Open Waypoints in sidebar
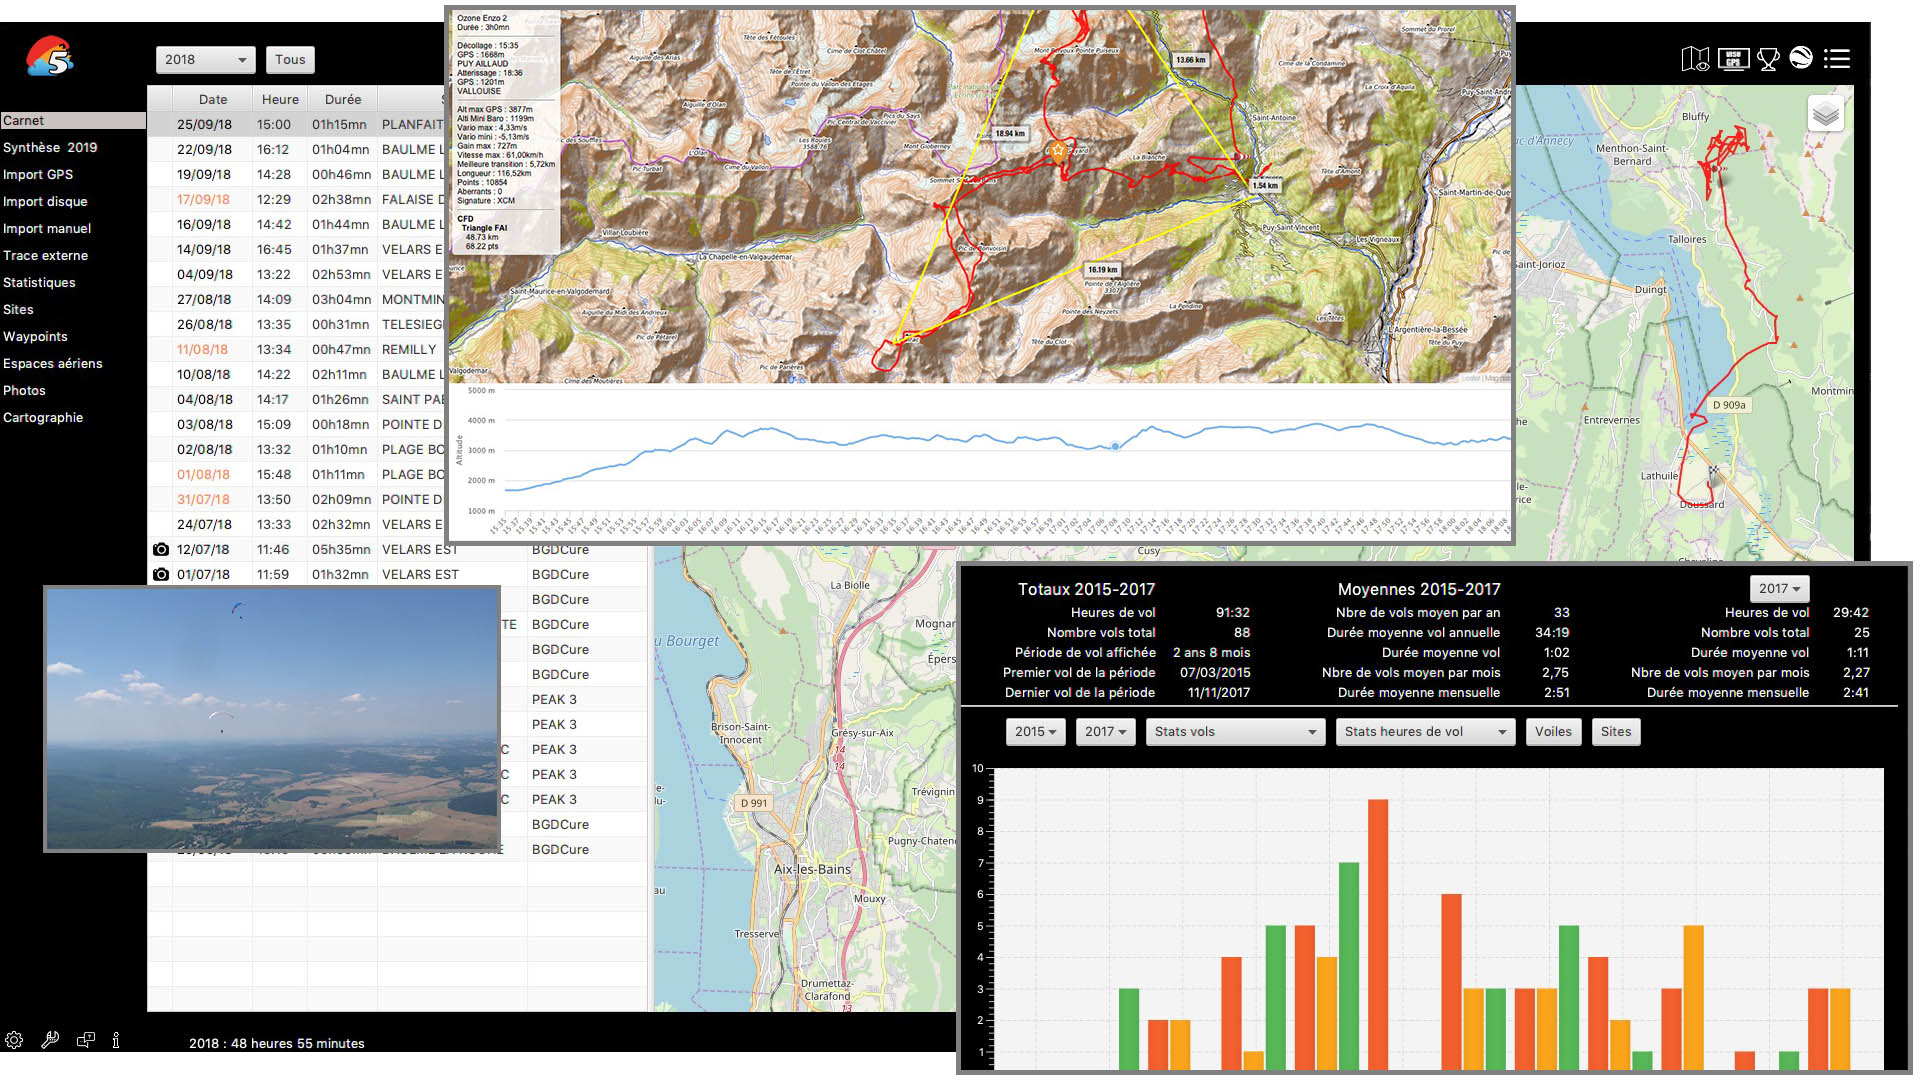Screen dimensions: 1920x1080 pyautogui.click(x=35, y=336)
